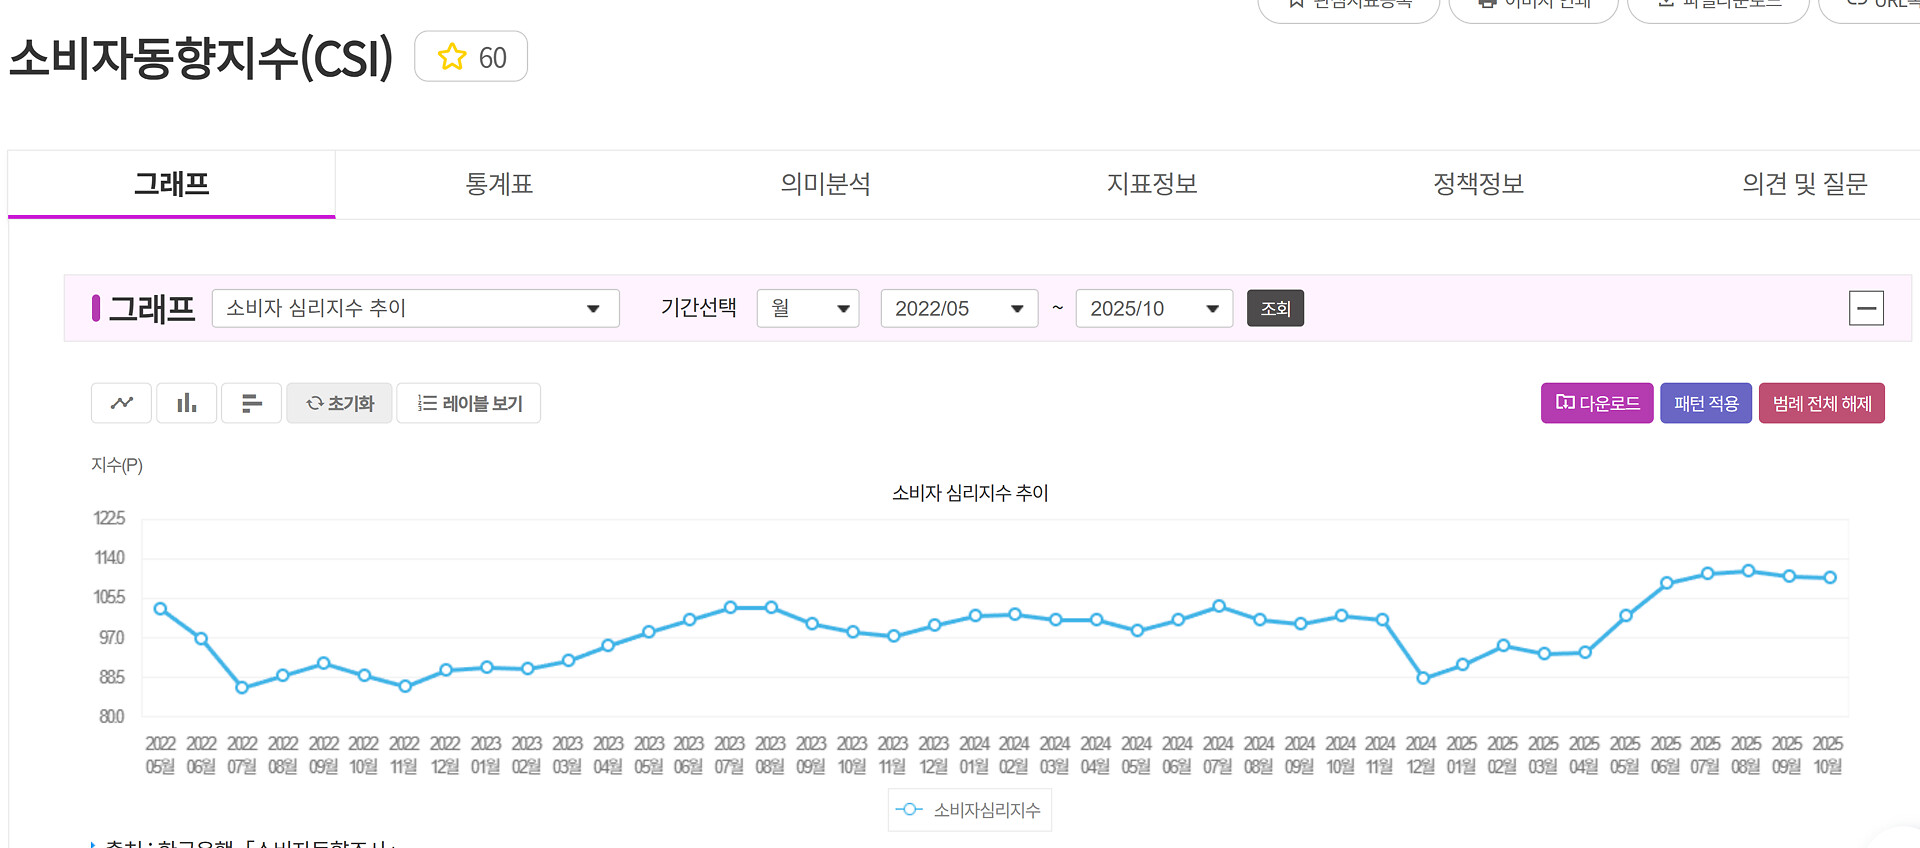Open the 소비자 심리지수 추이 graph dropdown
This screenshot has width=1920, height=848.
[416, 308]
